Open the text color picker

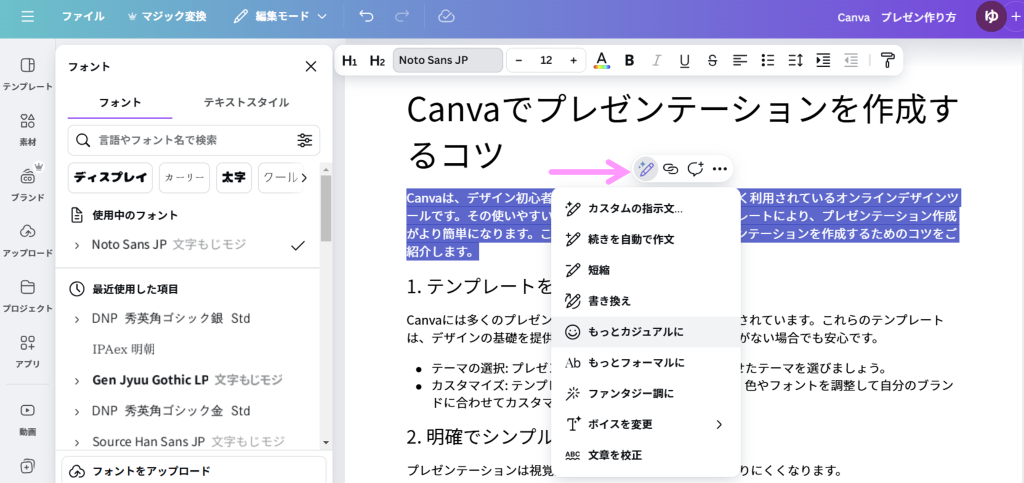[601, 60]
